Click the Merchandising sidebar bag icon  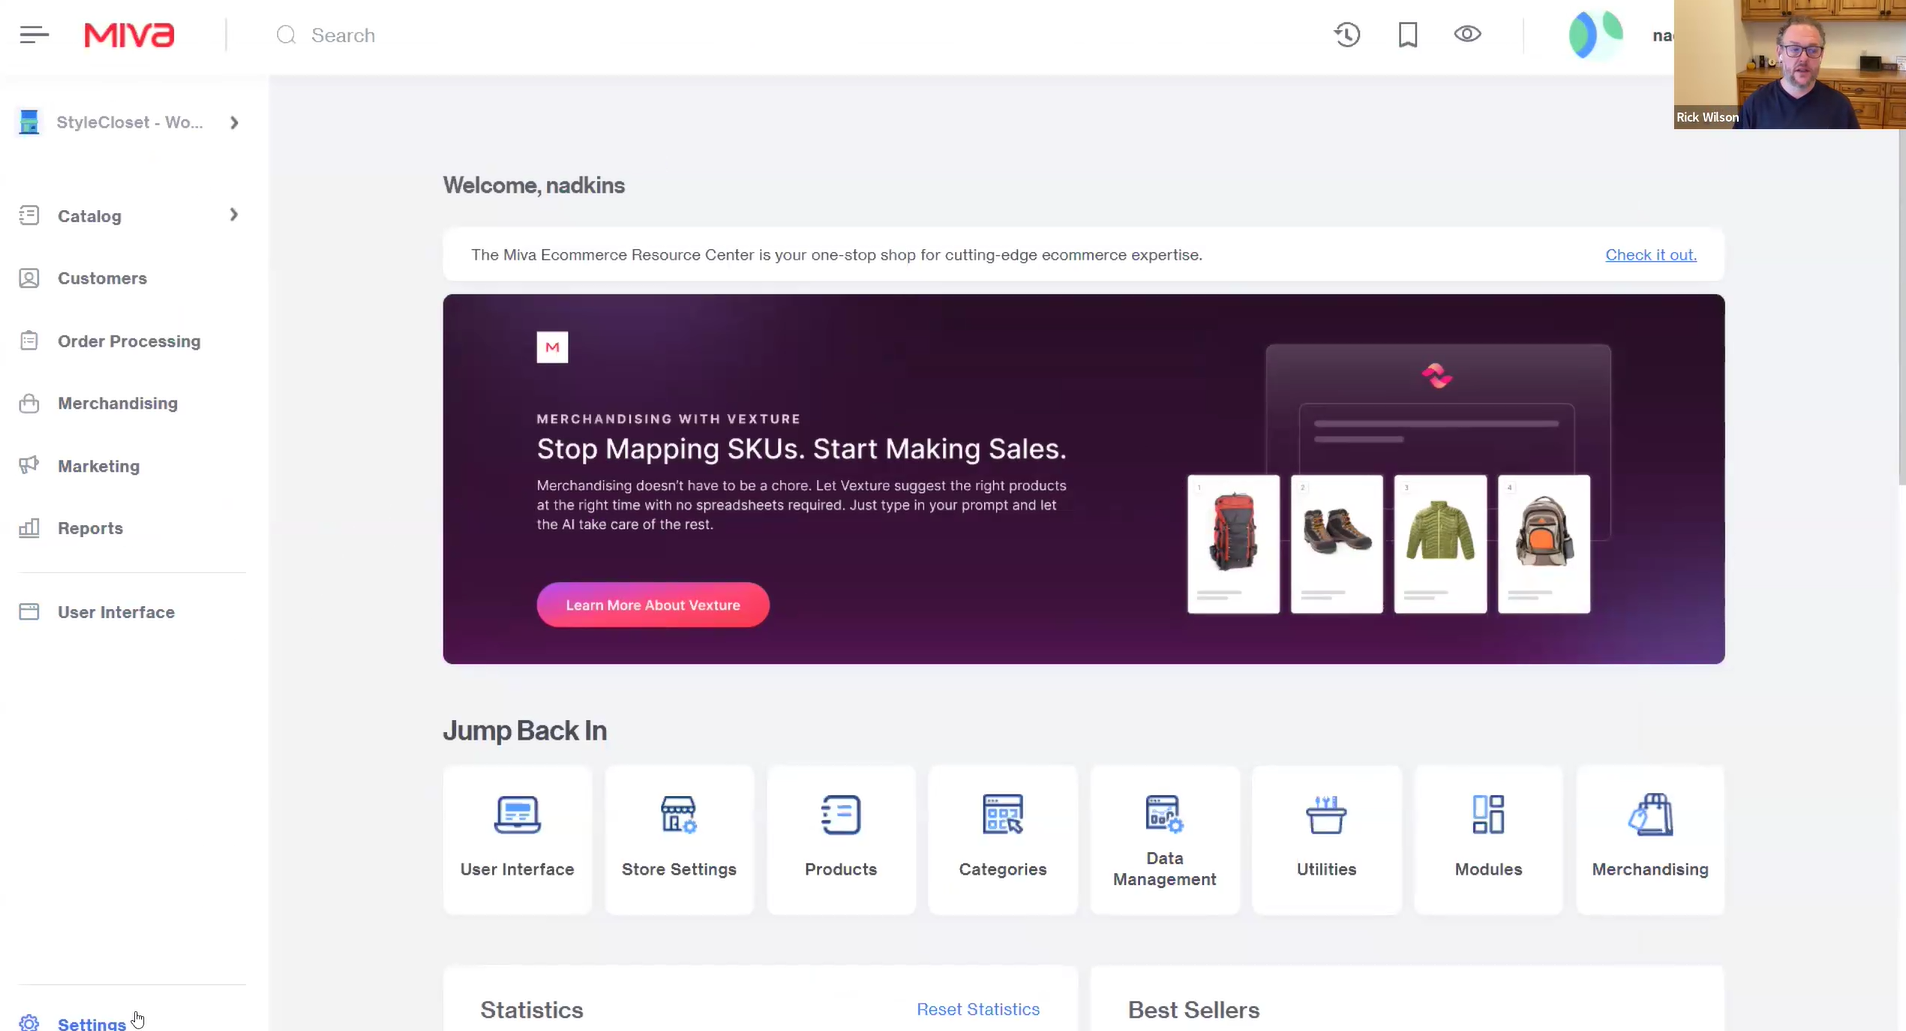coord(29,403)
